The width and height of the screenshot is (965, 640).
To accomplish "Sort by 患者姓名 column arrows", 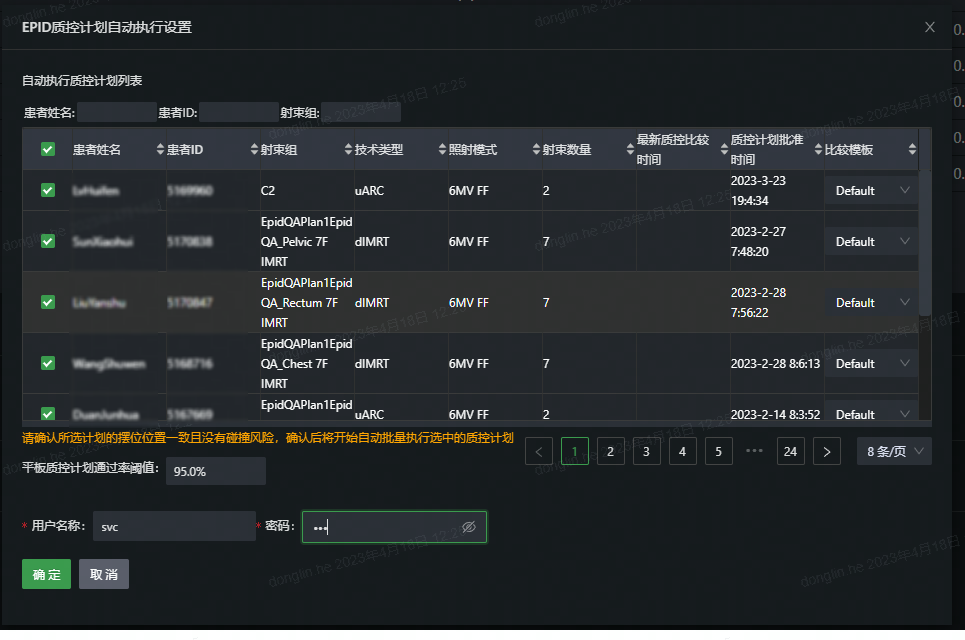I will tap(160, 149).
